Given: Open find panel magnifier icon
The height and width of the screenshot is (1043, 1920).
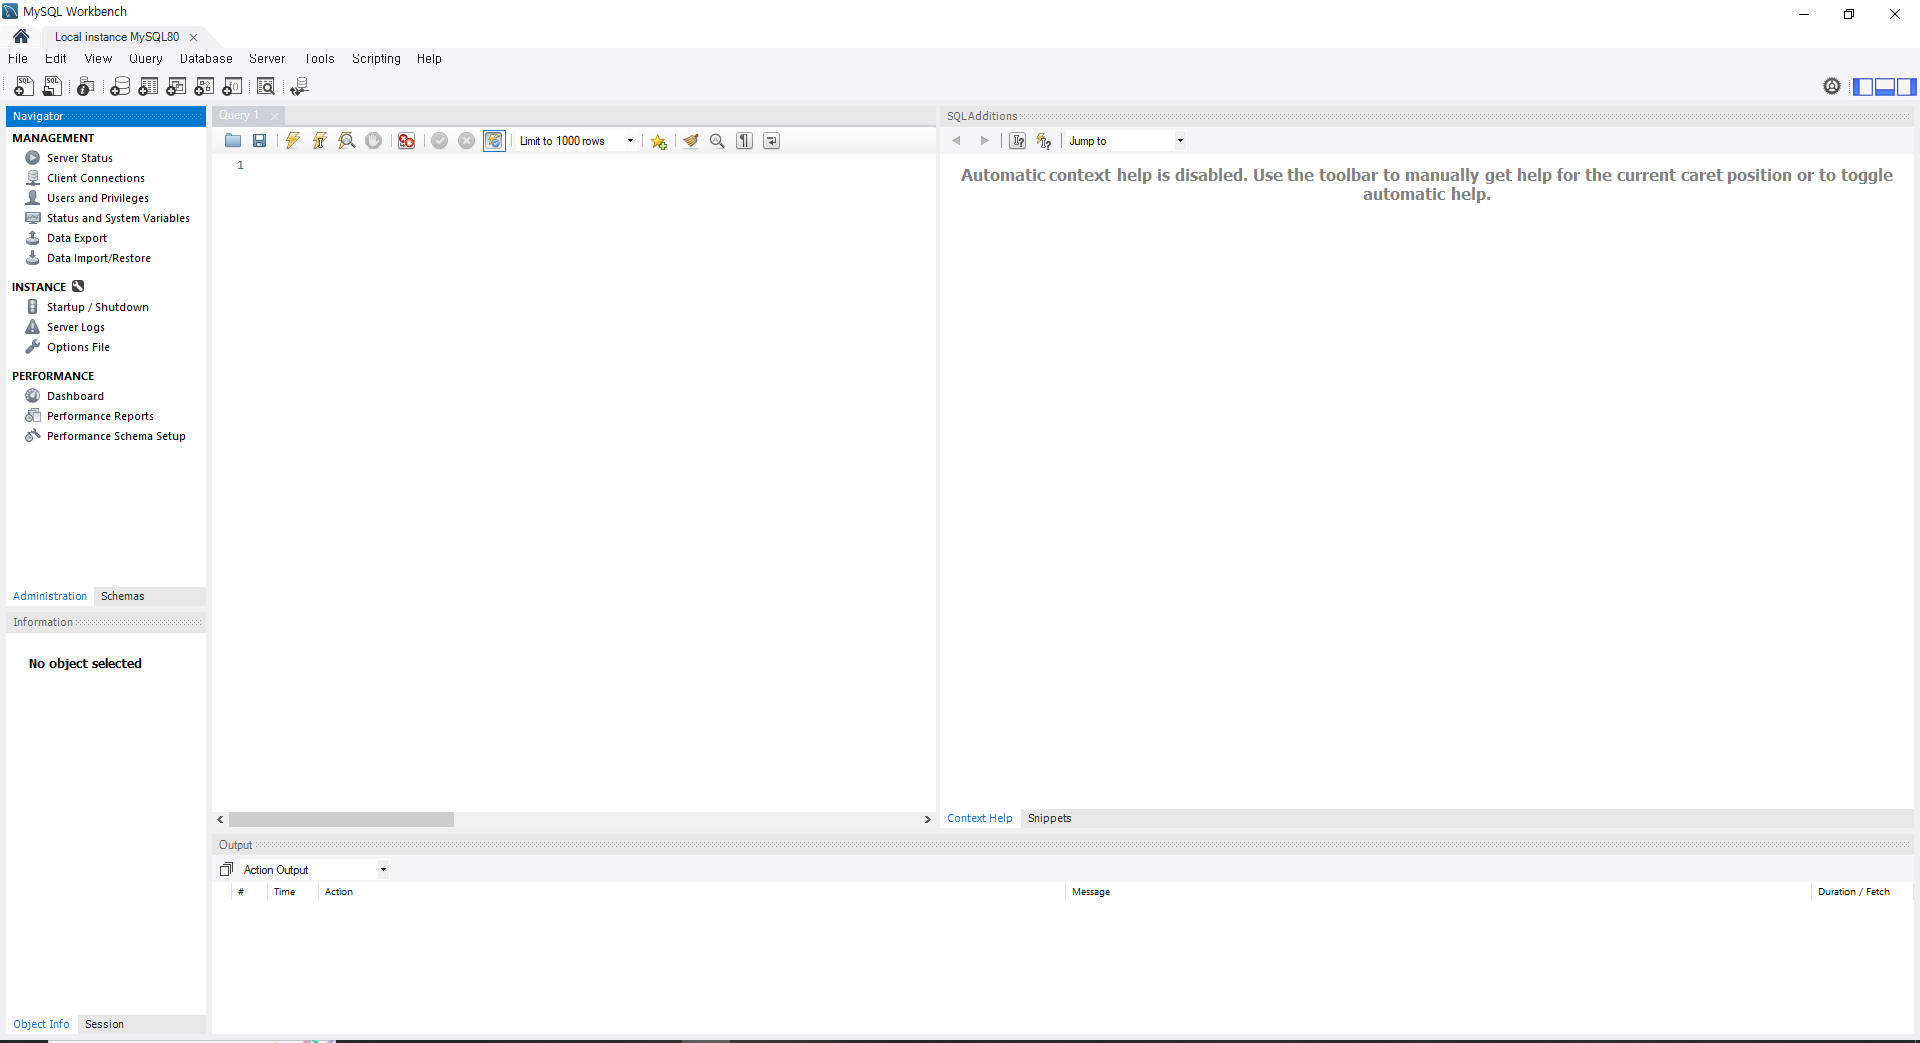Looking at the screenshot, I should tap(717, 141).
